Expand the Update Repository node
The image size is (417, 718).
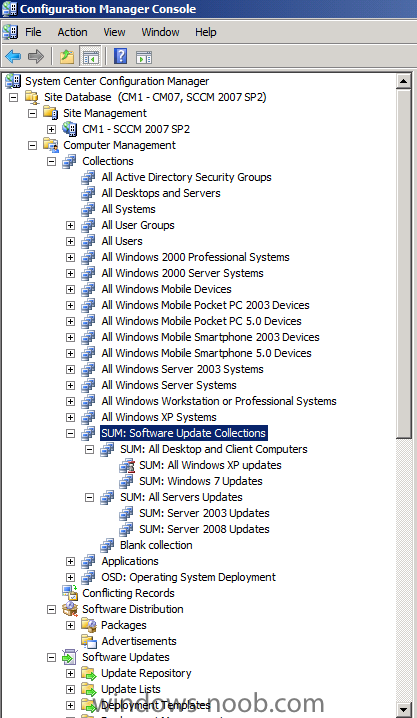(x=70, y=673)
